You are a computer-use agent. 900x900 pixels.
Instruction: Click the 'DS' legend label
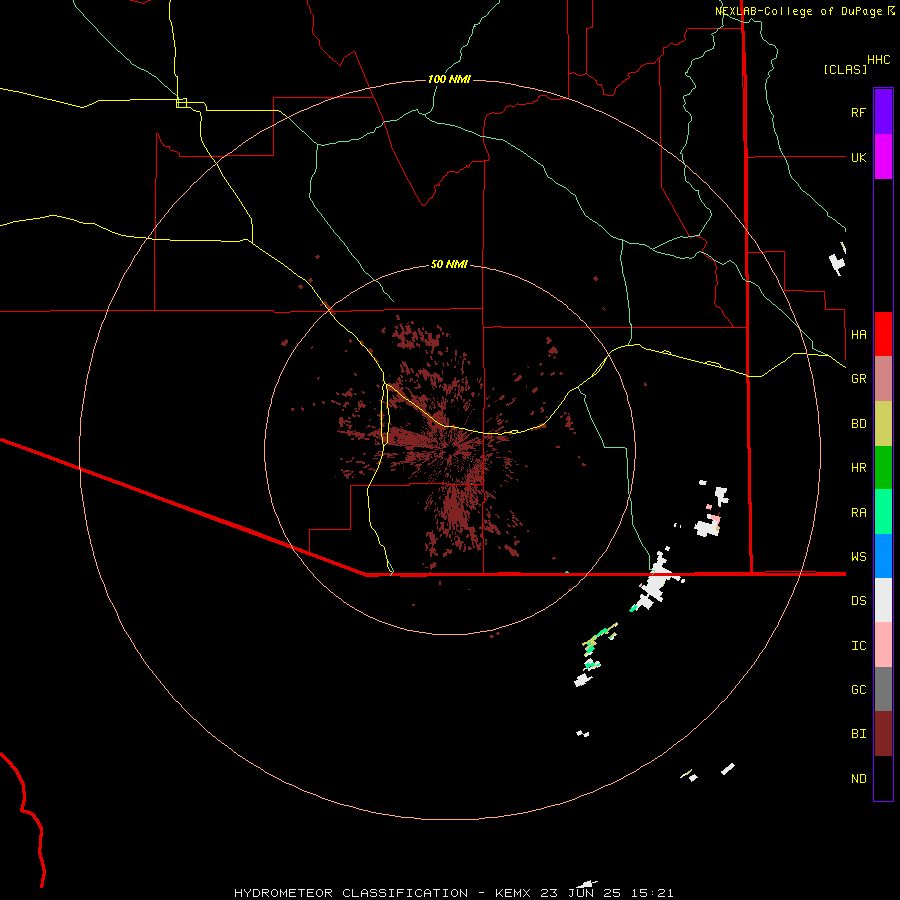click(858, 601)
